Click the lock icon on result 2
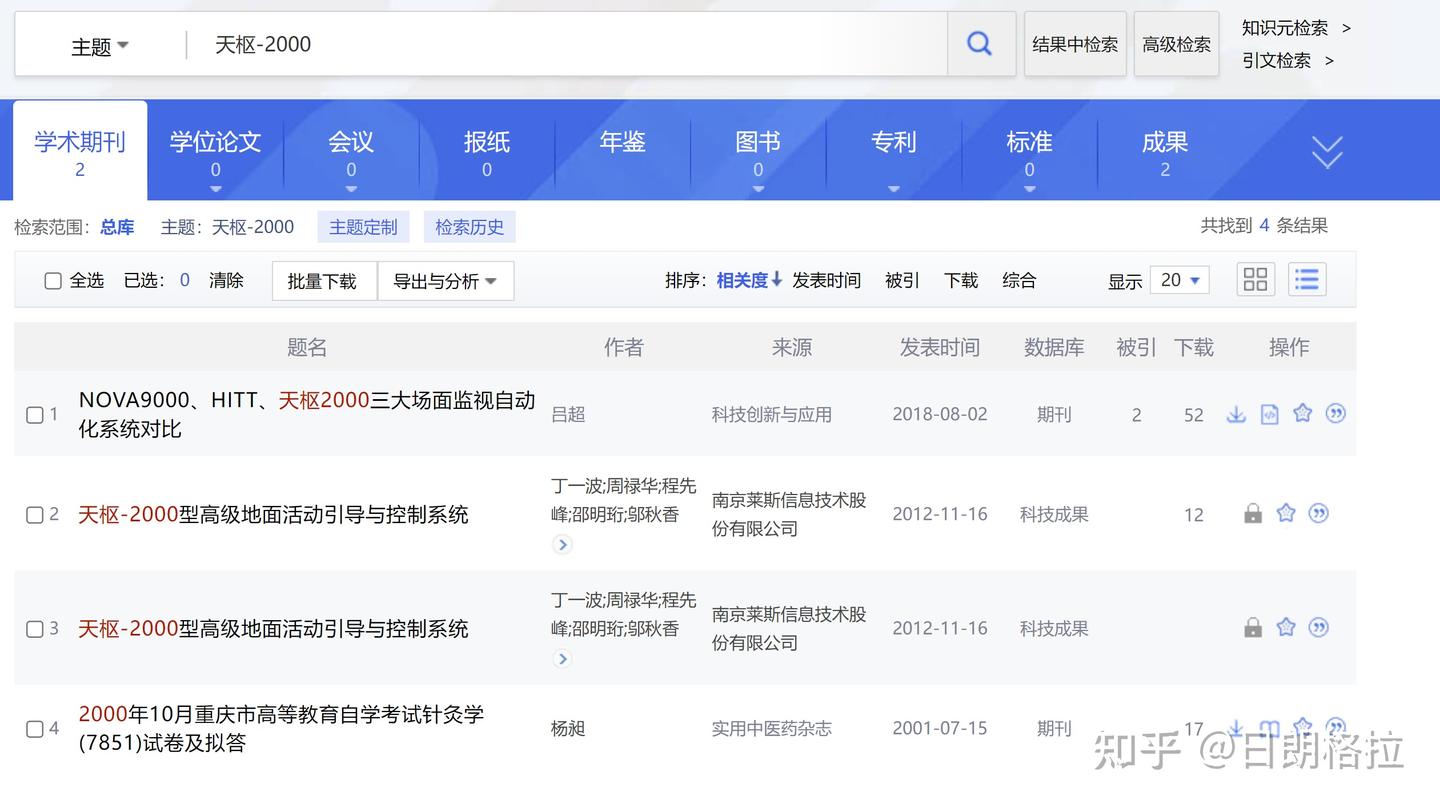The height and width of the screenshot is (808, 1440). click(1252, 513)
